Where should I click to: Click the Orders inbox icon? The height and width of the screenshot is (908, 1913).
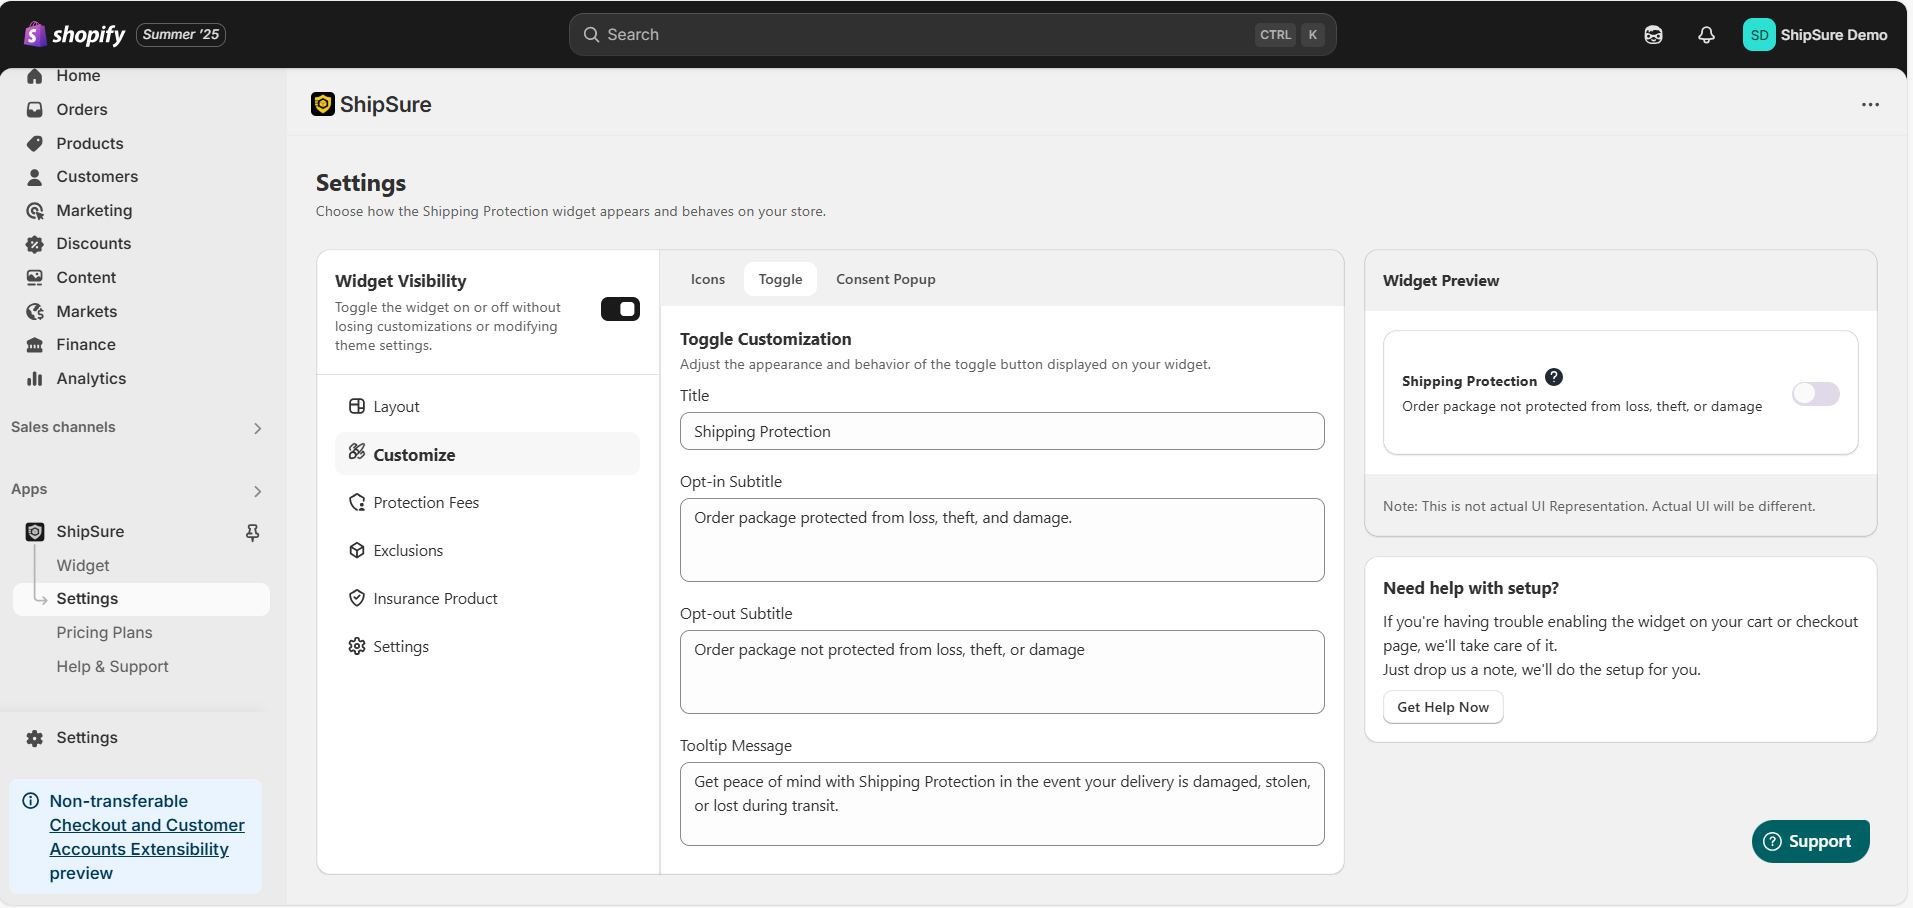pos(35,110)
